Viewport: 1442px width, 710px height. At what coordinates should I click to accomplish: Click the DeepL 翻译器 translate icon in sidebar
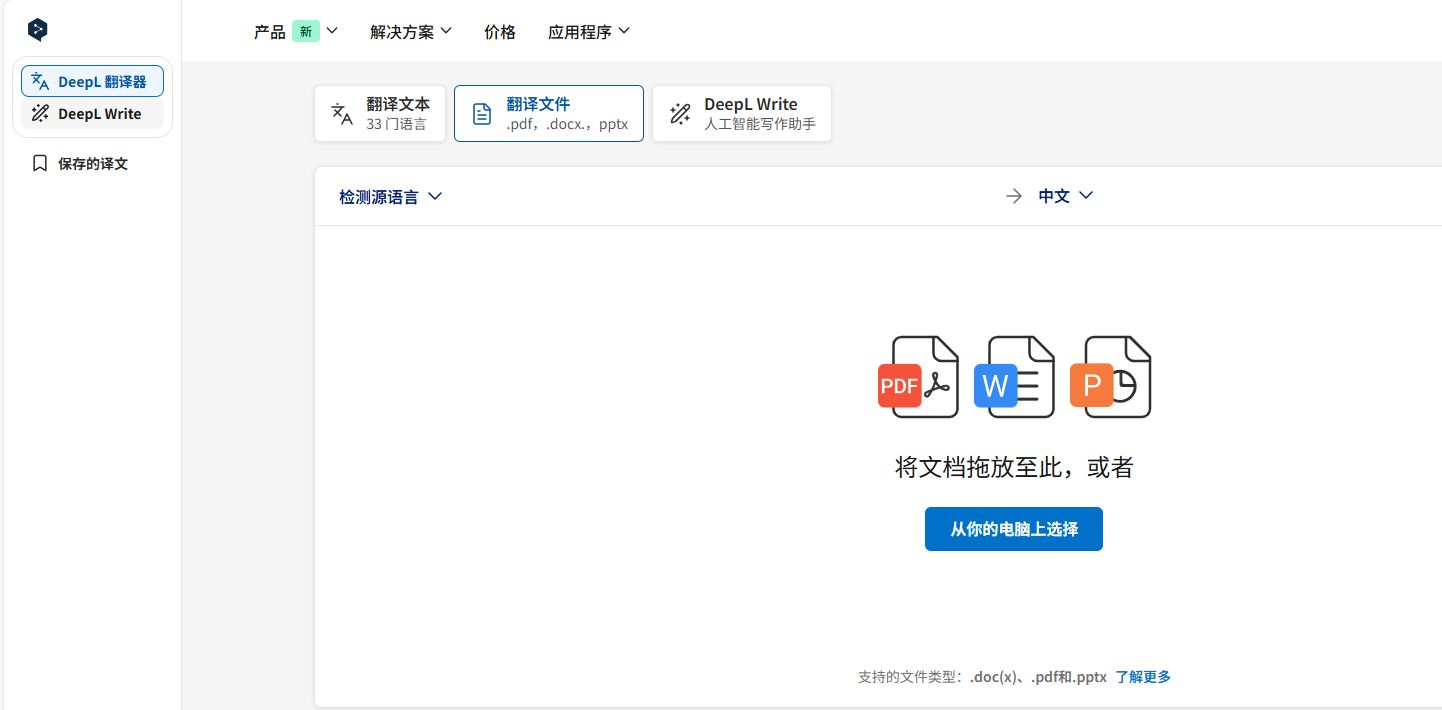[40, 82]
